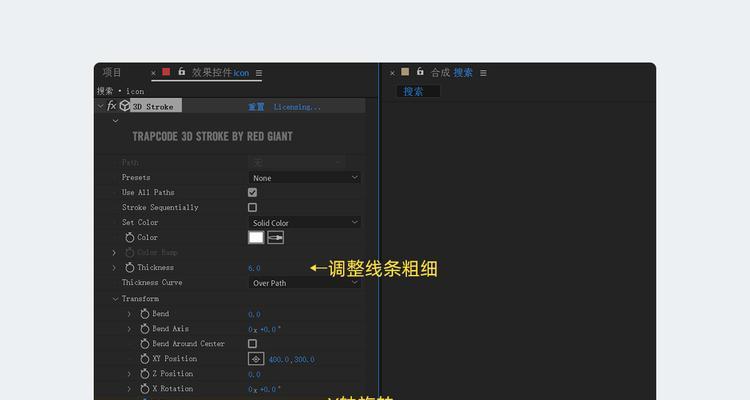Toggle the Bend Axis stopwatch
This screenshot has width=750, height=400.
coord(145,329)
